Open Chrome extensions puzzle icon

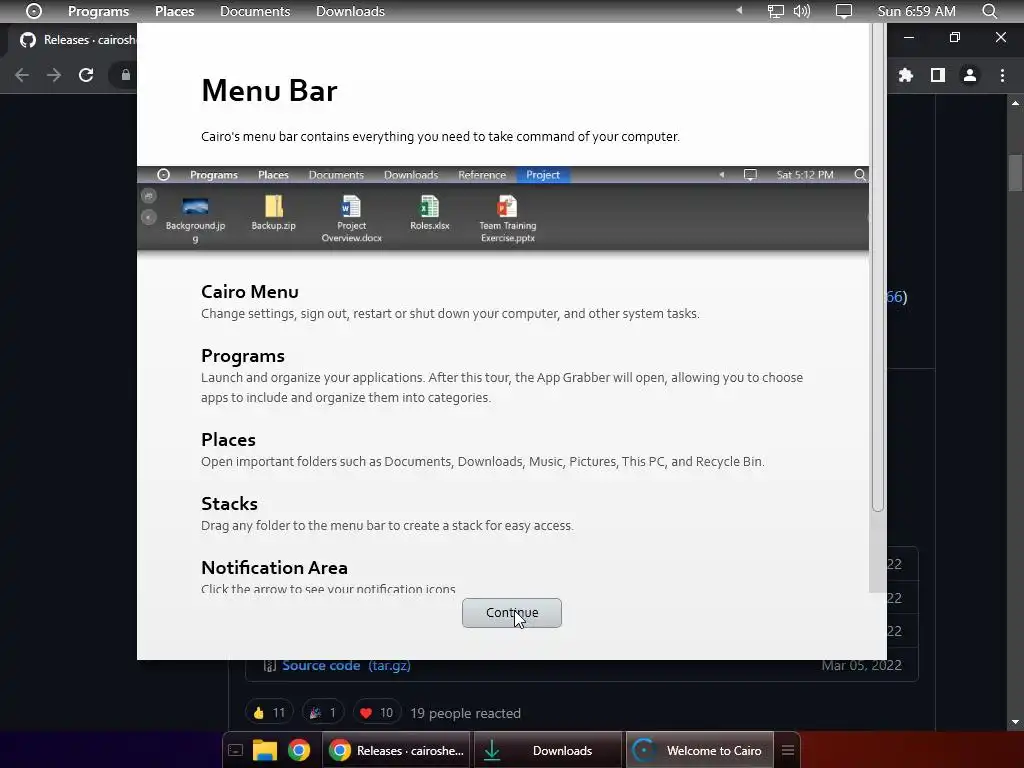905,75
